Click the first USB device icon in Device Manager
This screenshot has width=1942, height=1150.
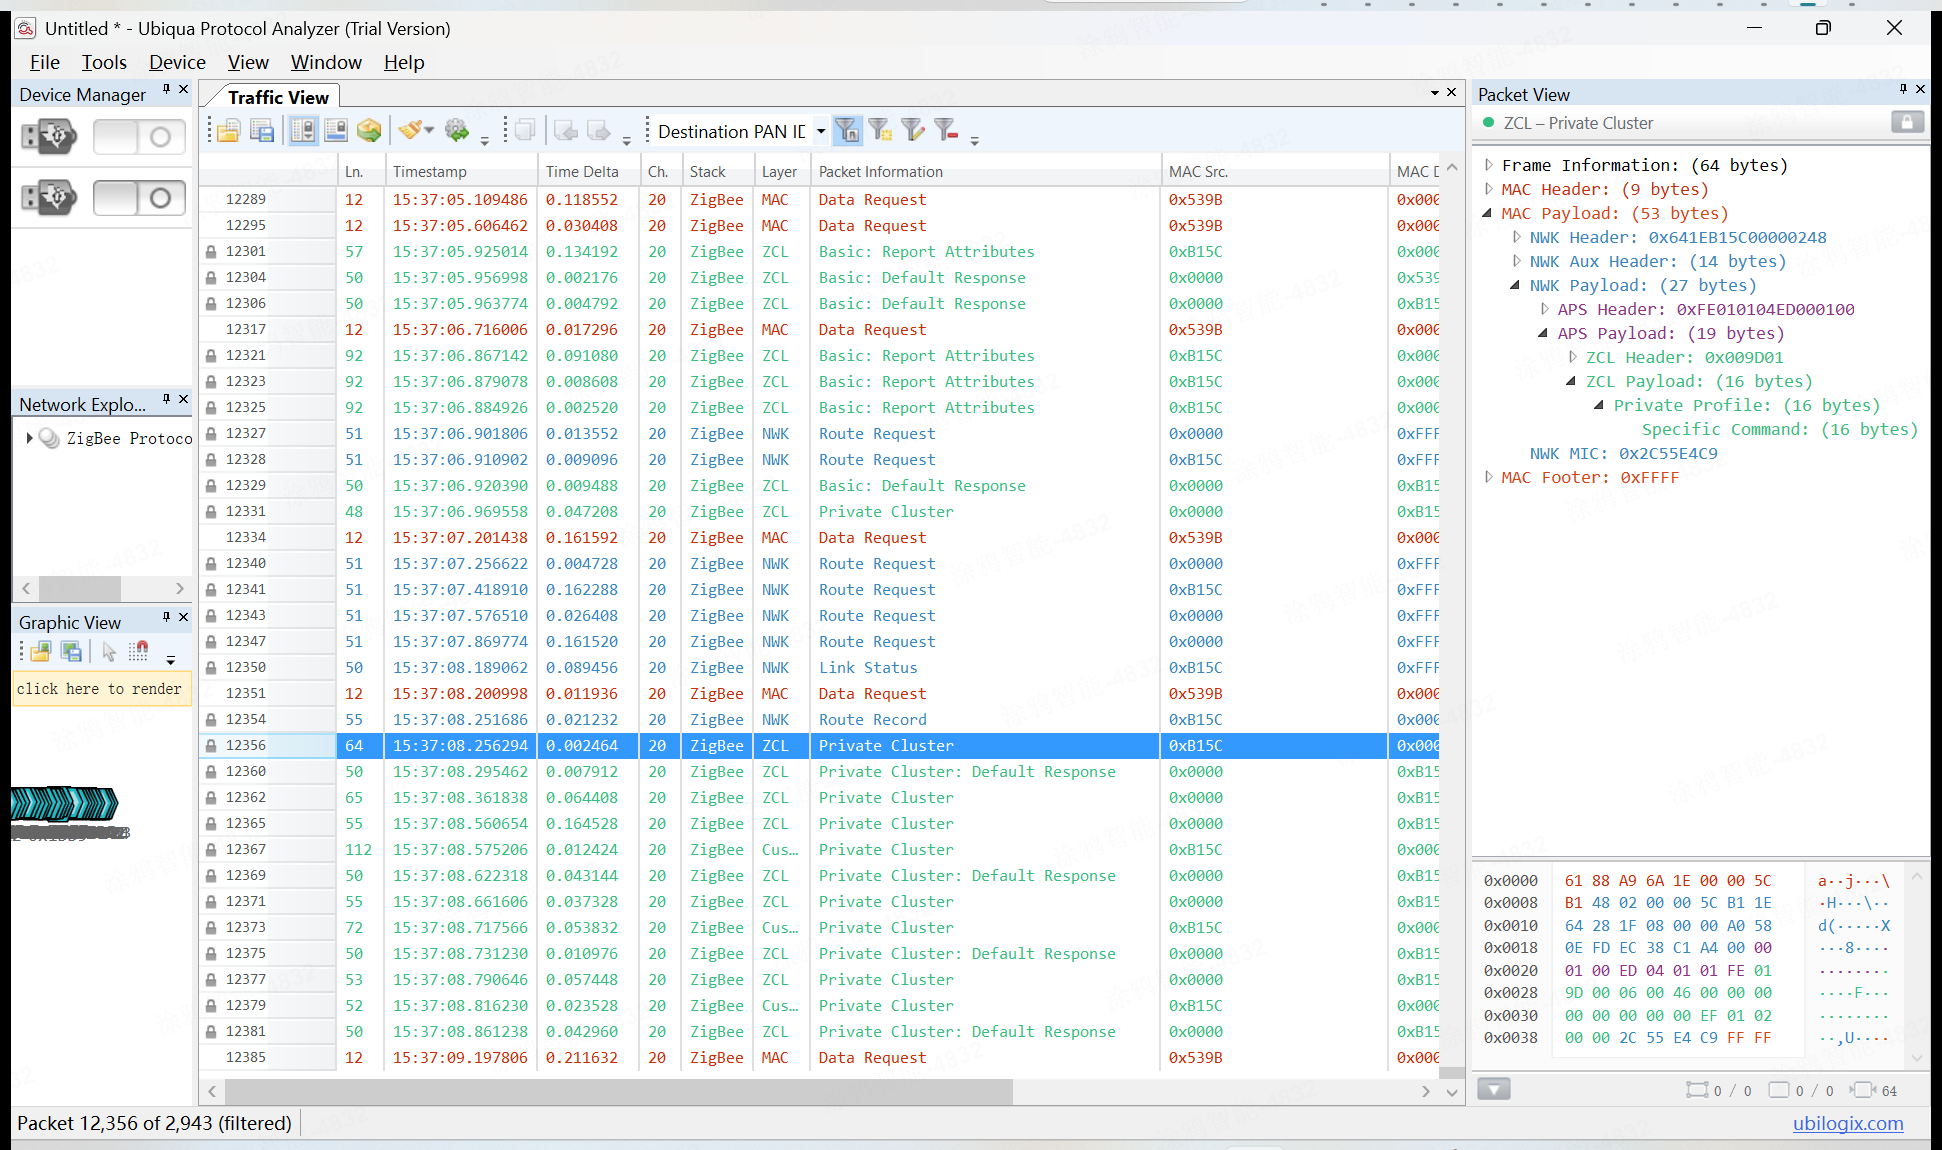(x=49, y=136)
